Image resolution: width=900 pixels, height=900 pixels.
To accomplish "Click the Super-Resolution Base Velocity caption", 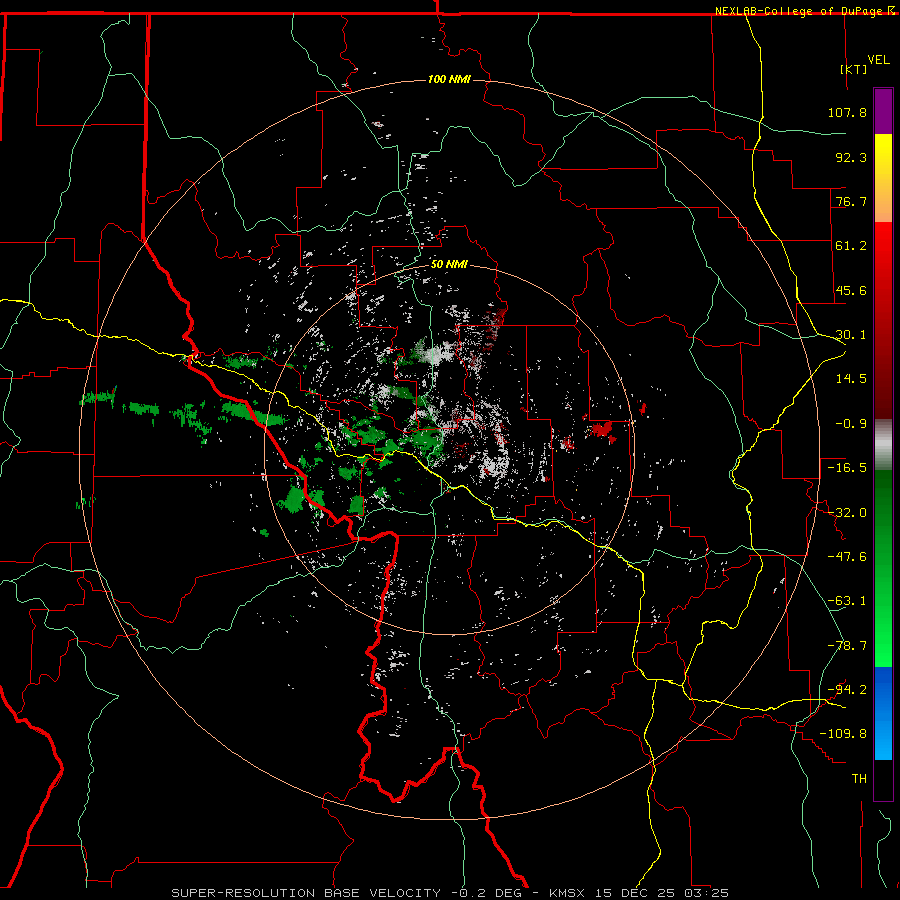I will point(450,893).
